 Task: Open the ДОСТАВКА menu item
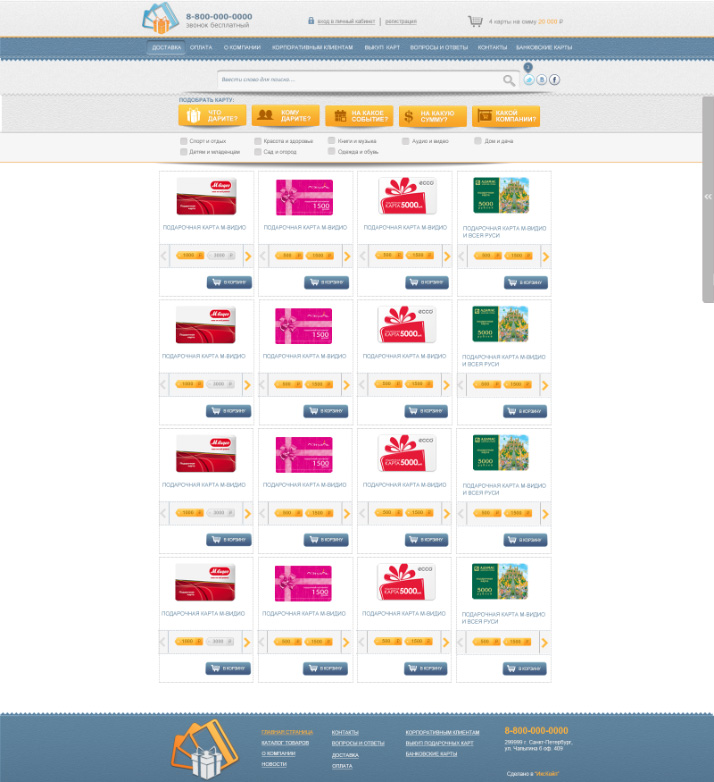[166, 47]
